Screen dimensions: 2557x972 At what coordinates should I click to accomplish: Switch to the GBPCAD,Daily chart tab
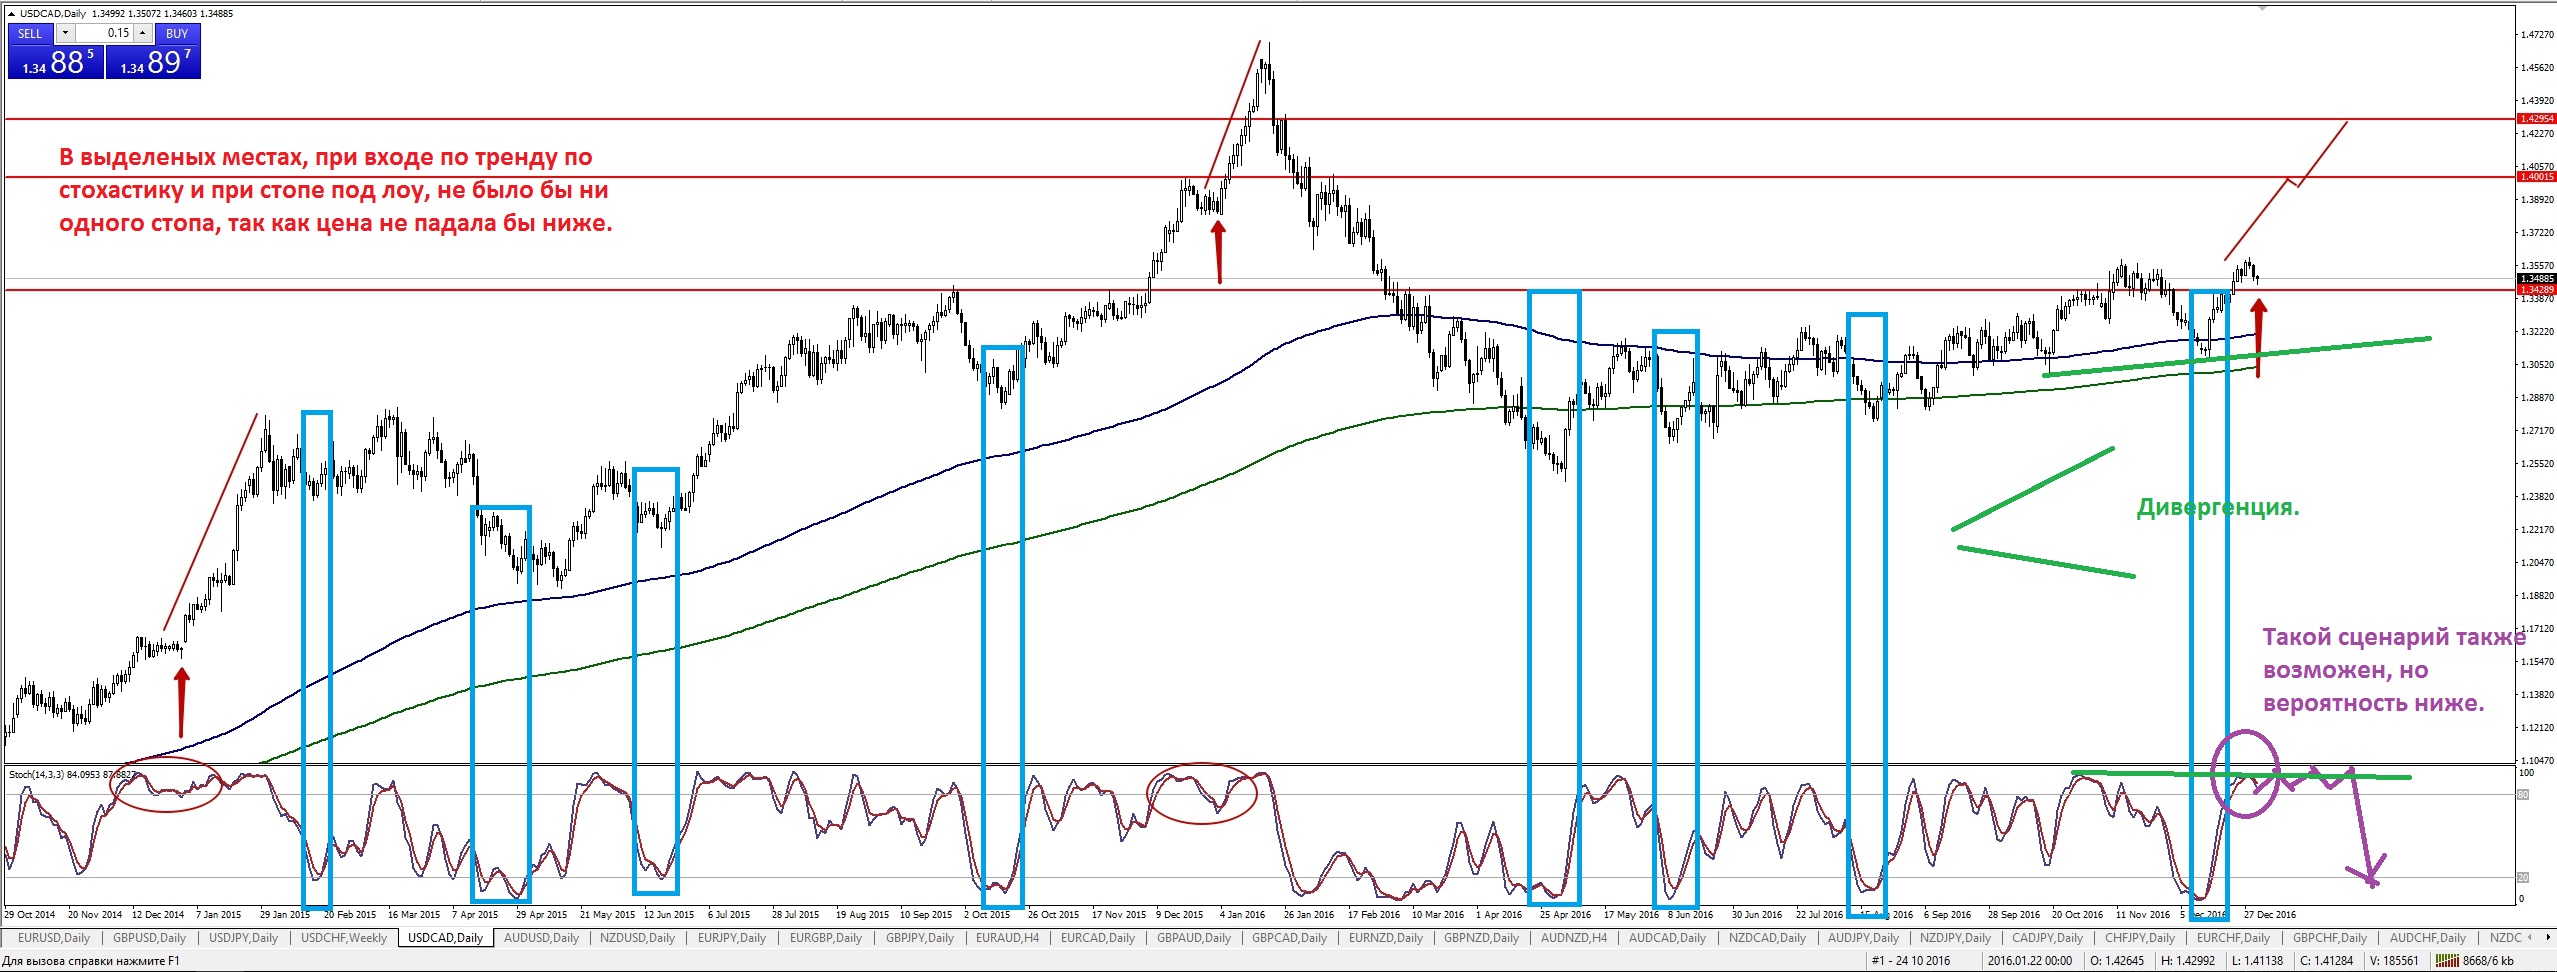click(1289, 938)
